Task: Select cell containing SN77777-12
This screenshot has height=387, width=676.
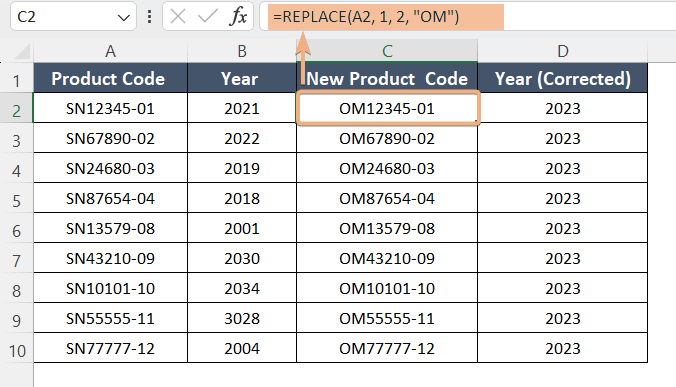Action: (x=110, y=348)
